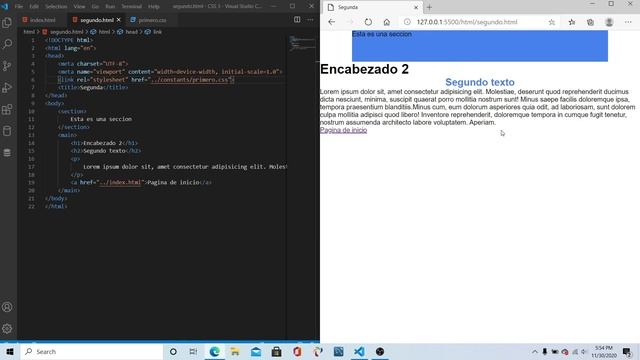Open the Edit menu
Image resolution: width=640 pixels, height=360 pixels.
point(34,7)
